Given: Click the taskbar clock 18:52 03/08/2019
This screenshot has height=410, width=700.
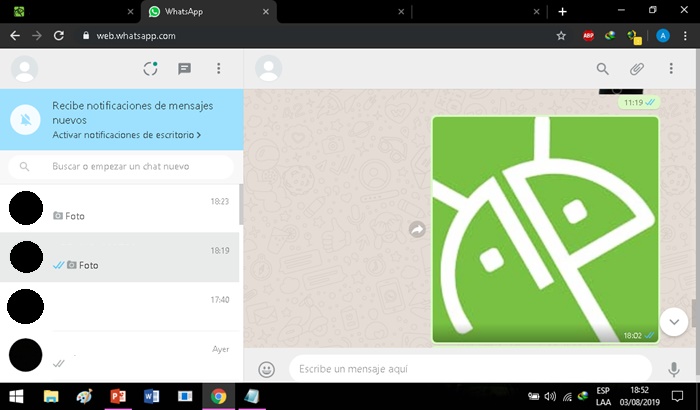Looking at the screenshot, I should tap(639, 396).
